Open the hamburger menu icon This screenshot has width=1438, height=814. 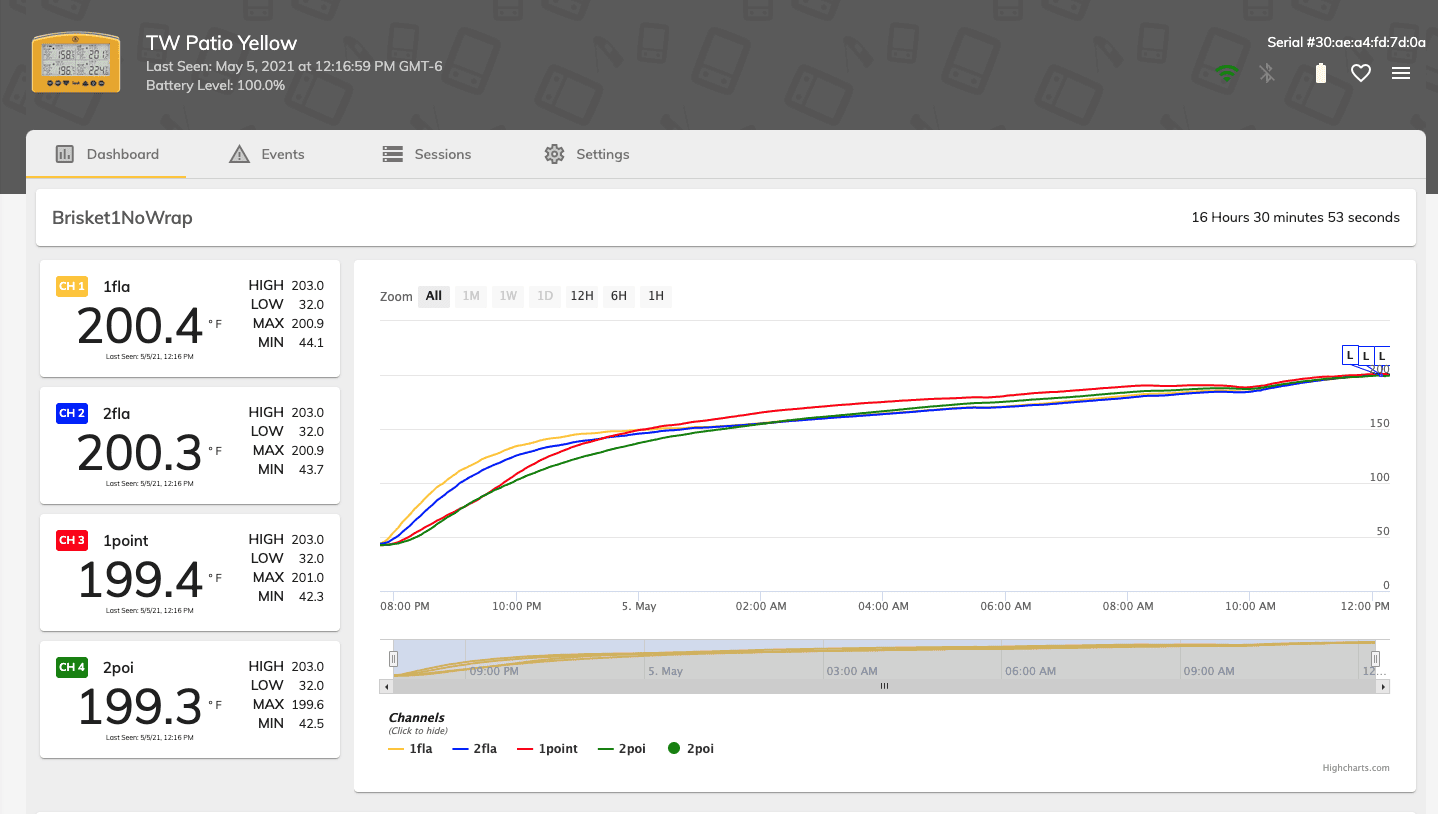coord(1401,73)
